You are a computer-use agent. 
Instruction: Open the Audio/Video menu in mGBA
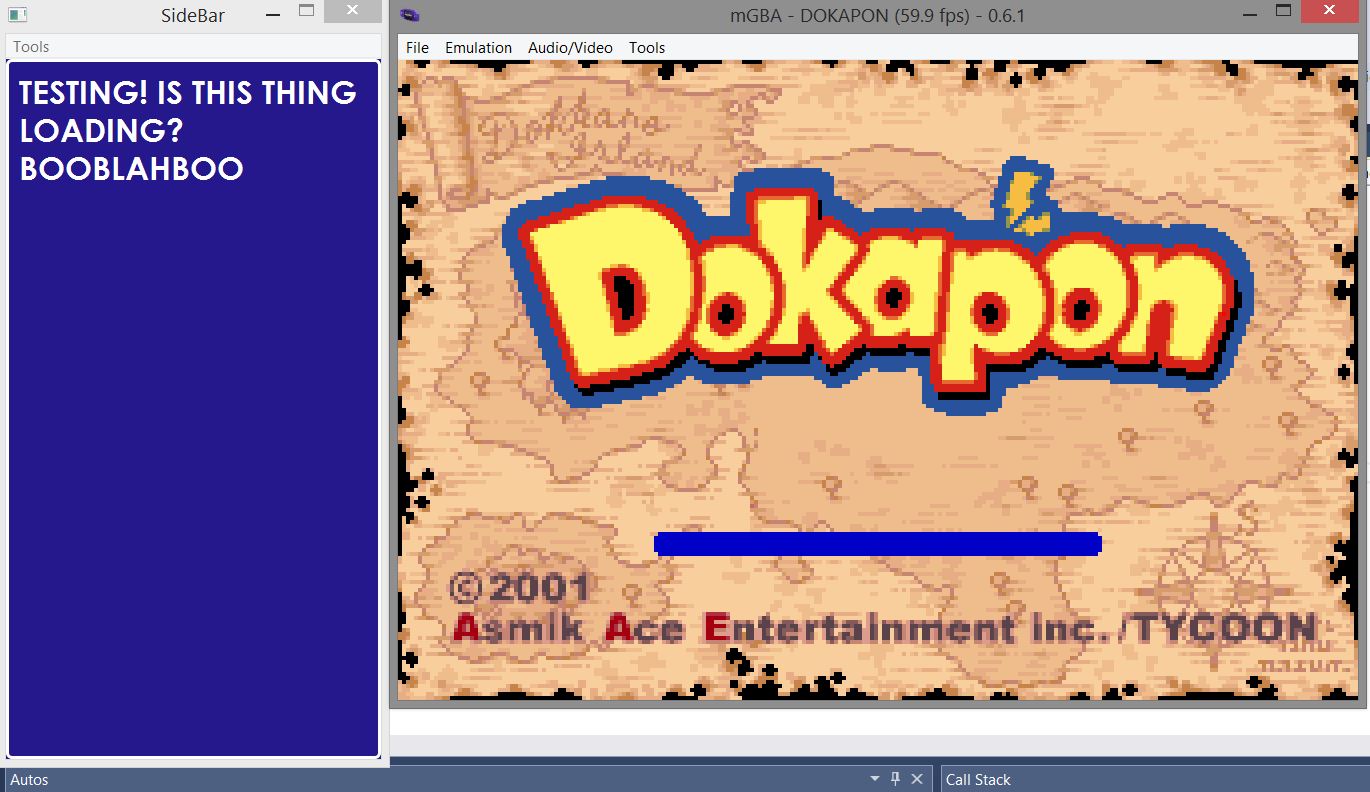click(570, 47)
